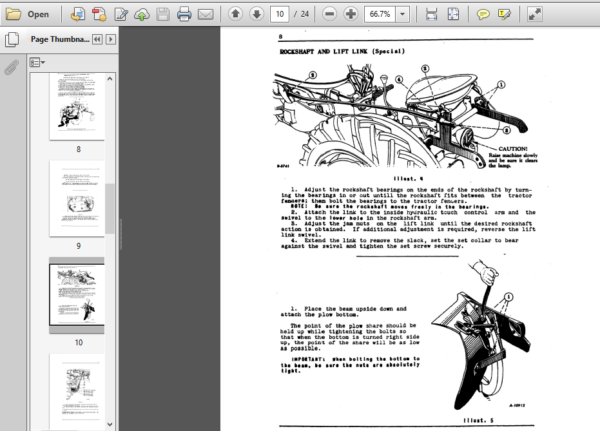Click the thumbnail panel scrollbar thumb
The height and width of the screenshot is (431, 600).
coord(110,209)
